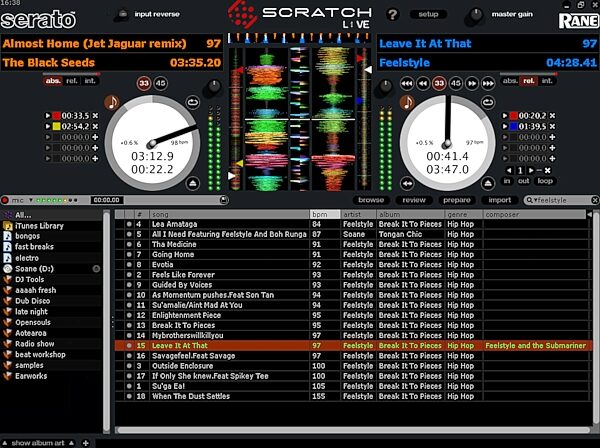Clear the feelstyle search field
Viewport: 600px width, 448px height.
tap(594, 200)
